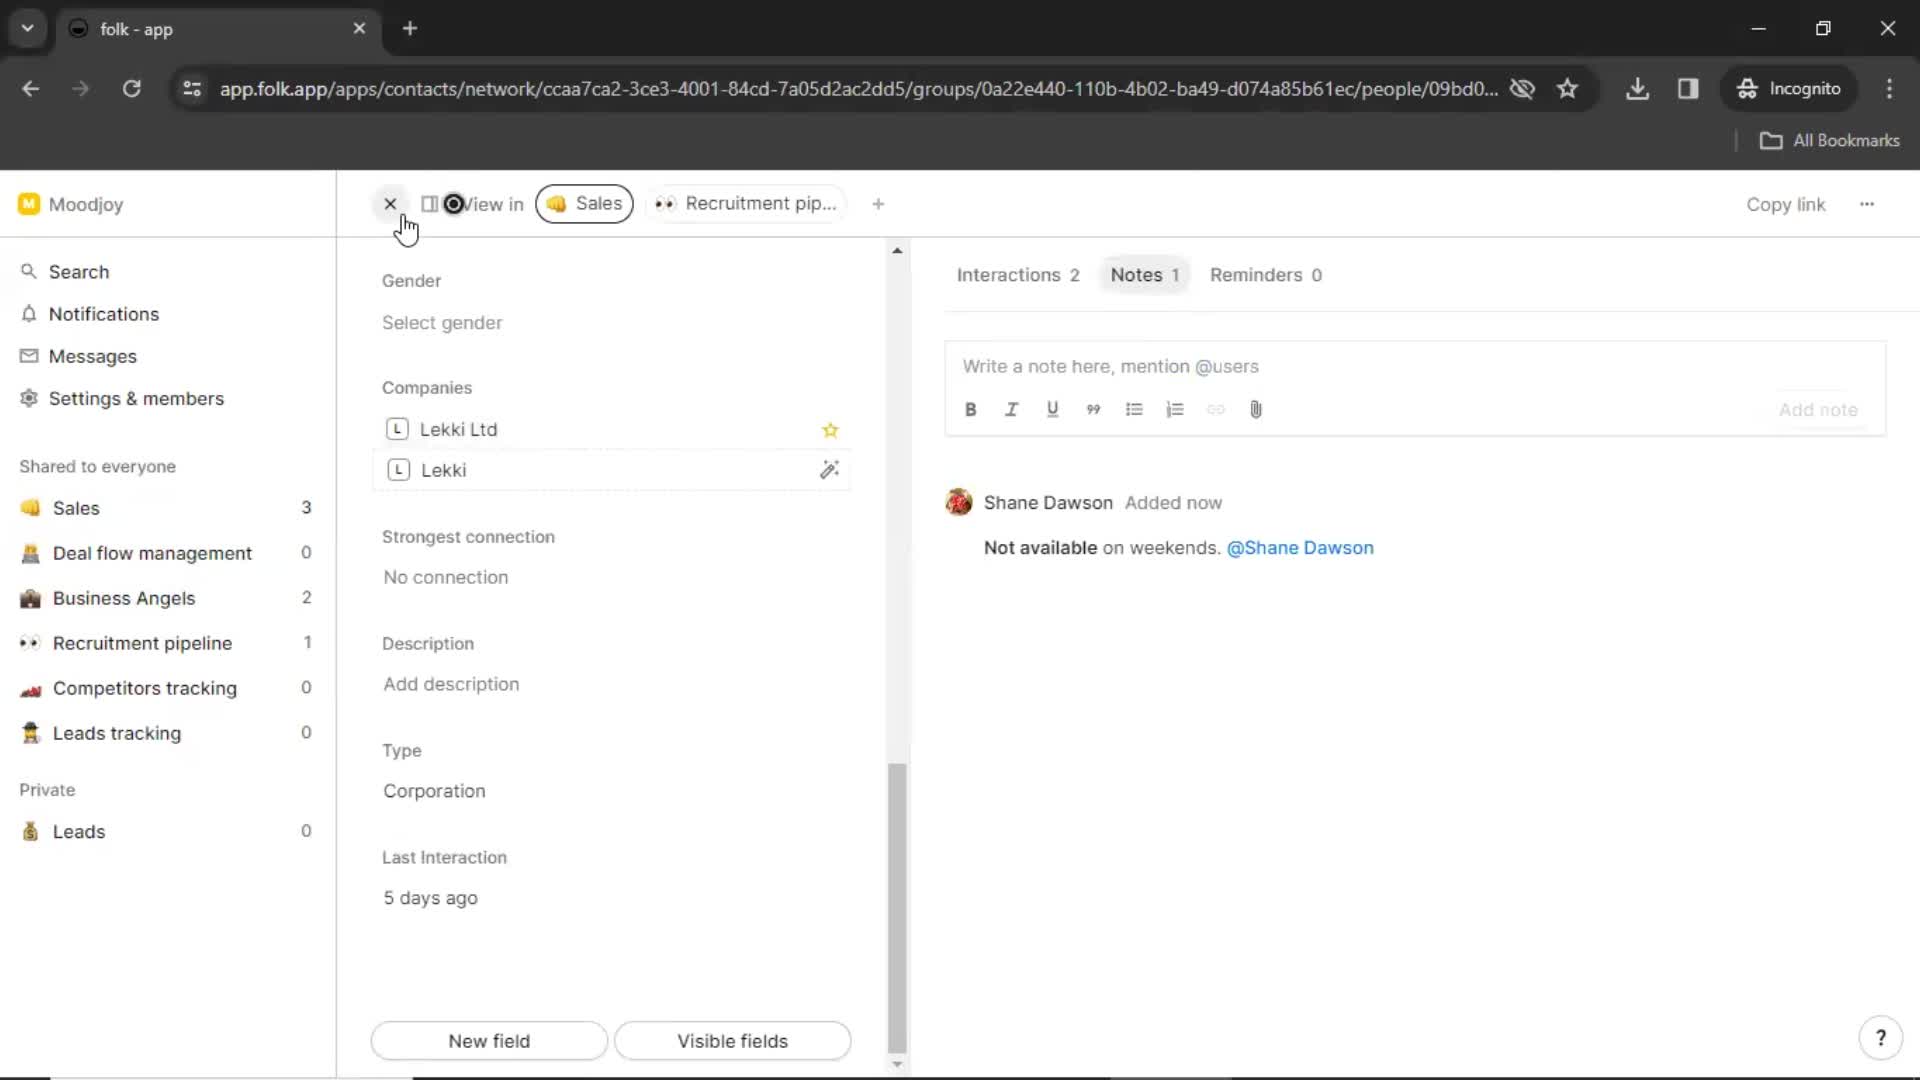1920x1080 pixels.
Task: Click on Sales group in sidebar
Action: click(75, 508)
